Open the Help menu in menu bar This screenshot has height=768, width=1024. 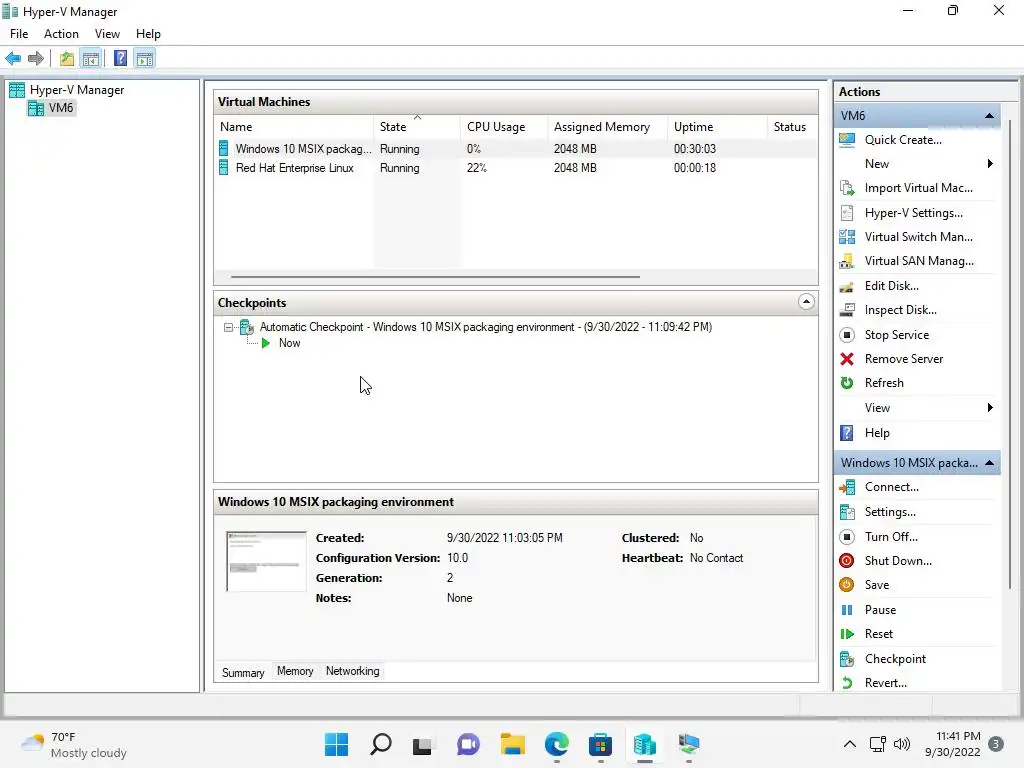pyautogui.click(x=148, y=34)
